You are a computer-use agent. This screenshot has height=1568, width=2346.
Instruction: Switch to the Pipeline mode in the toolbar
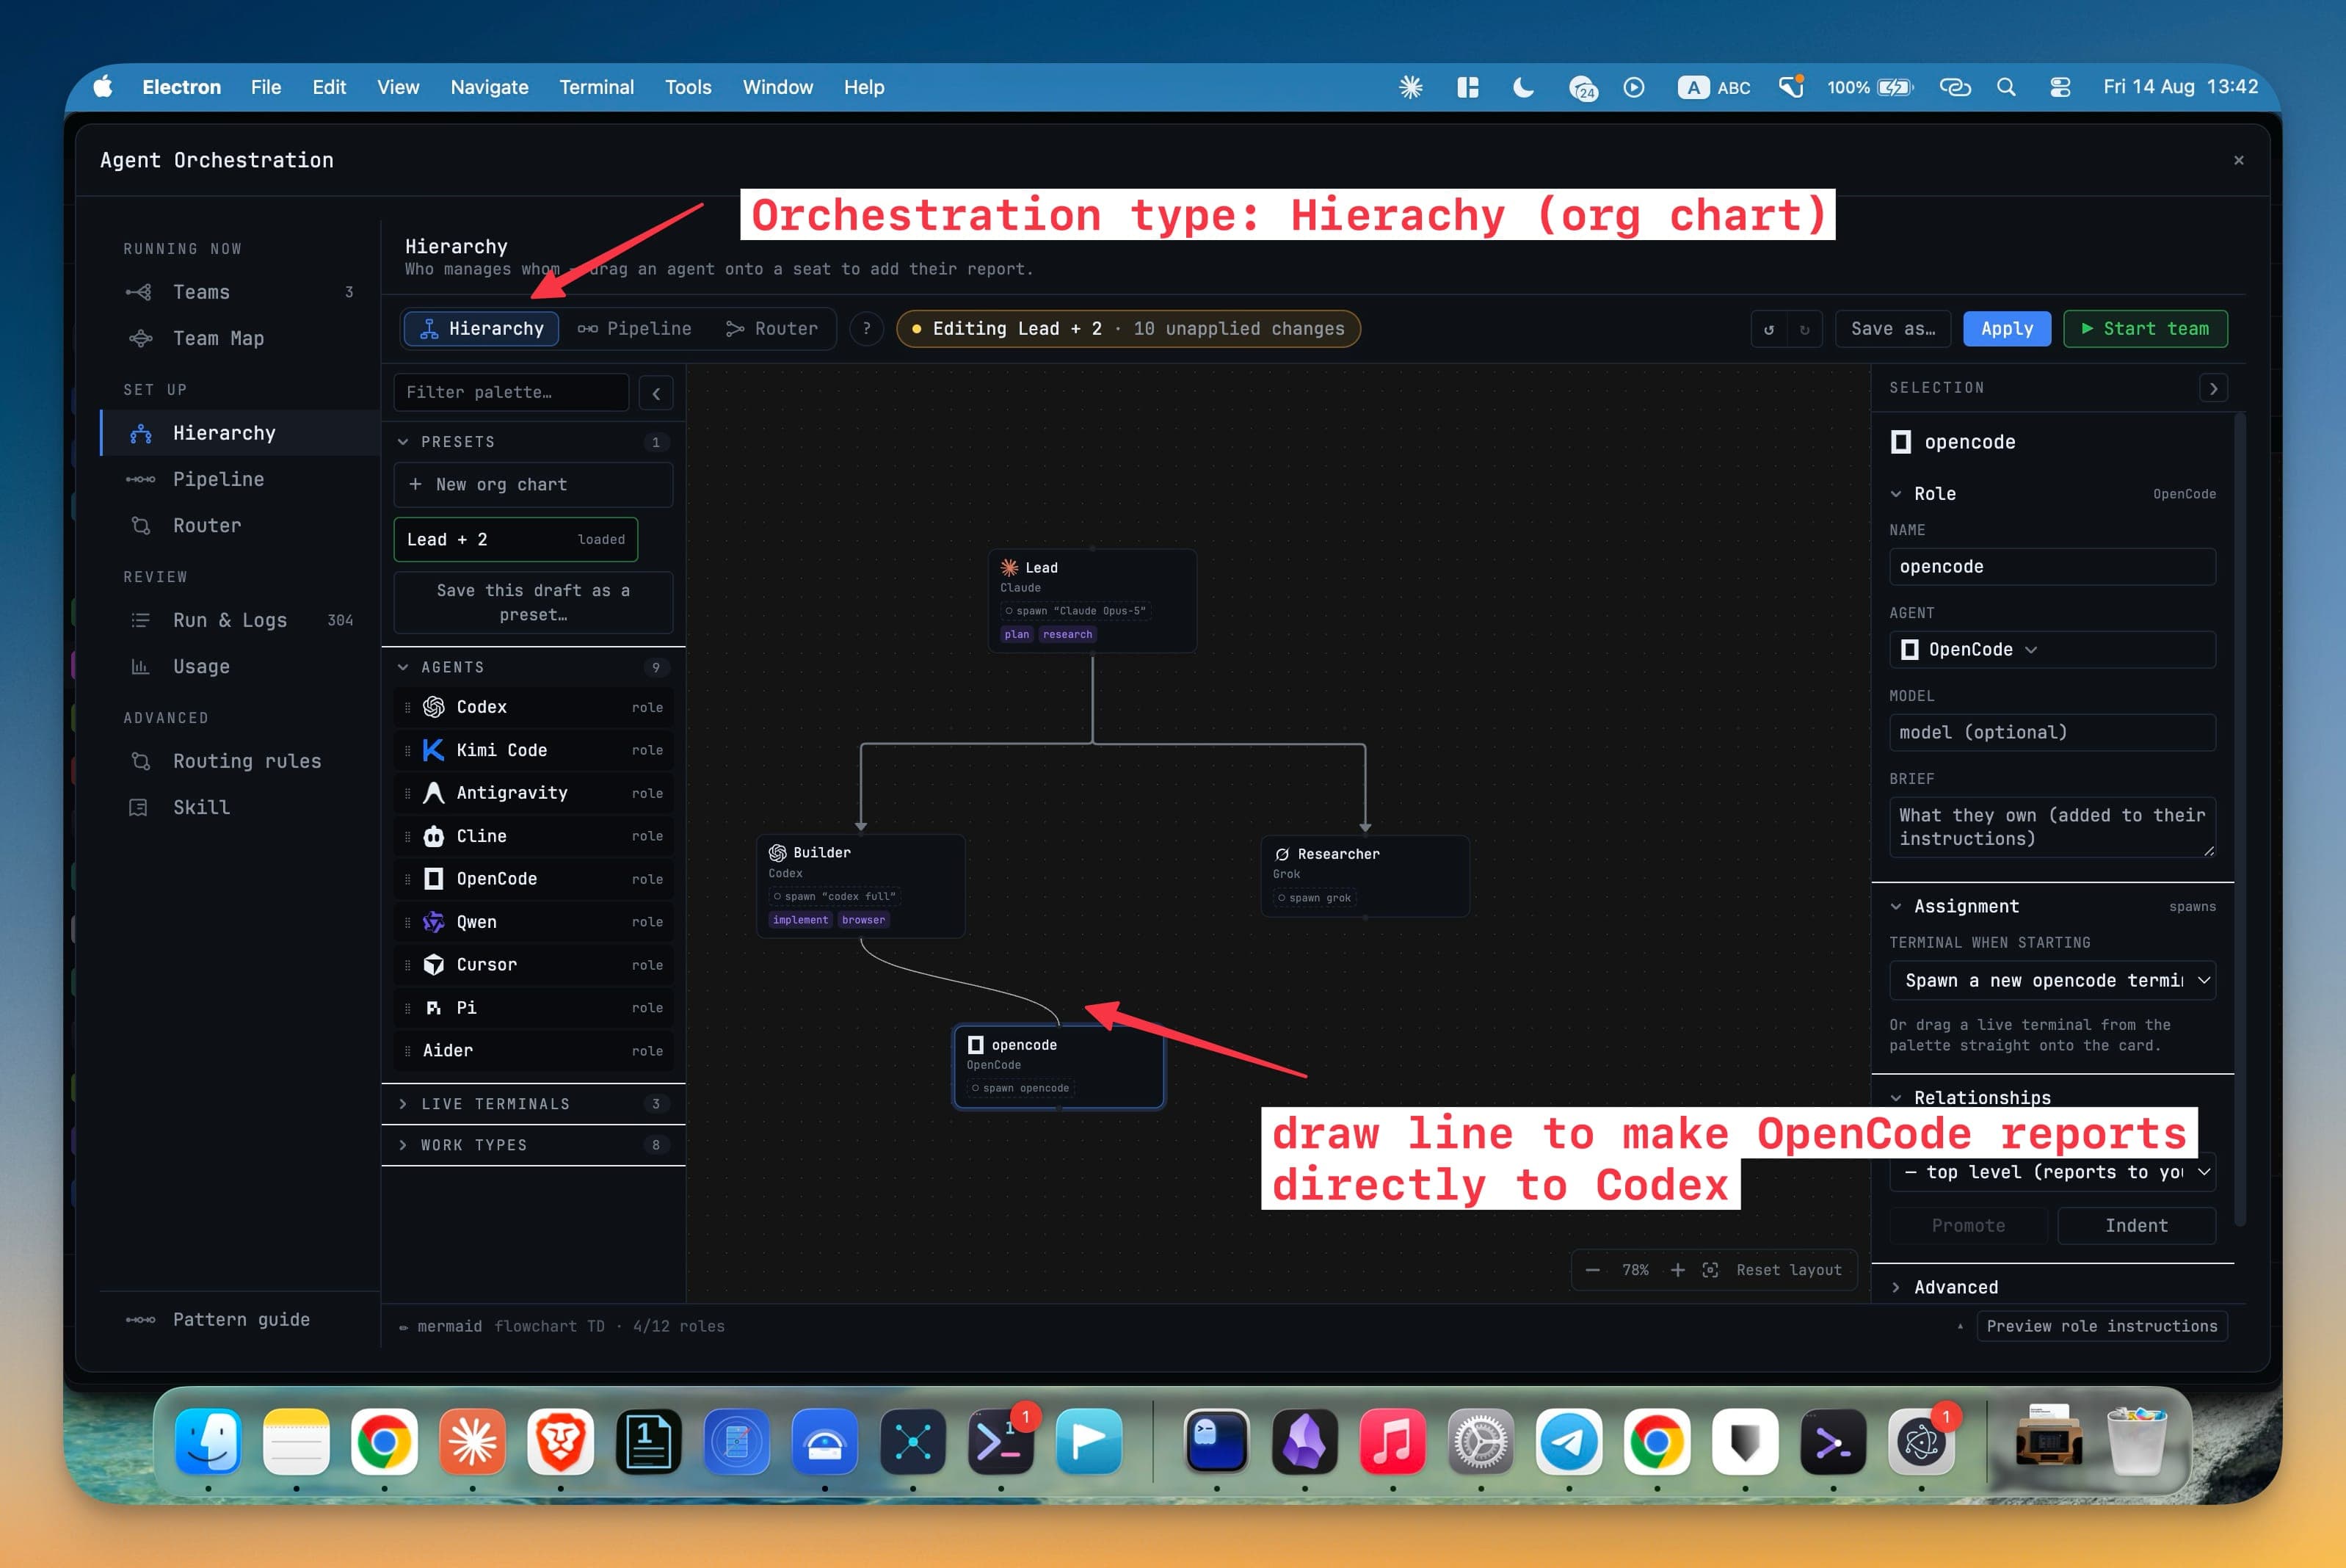point(634,329)
